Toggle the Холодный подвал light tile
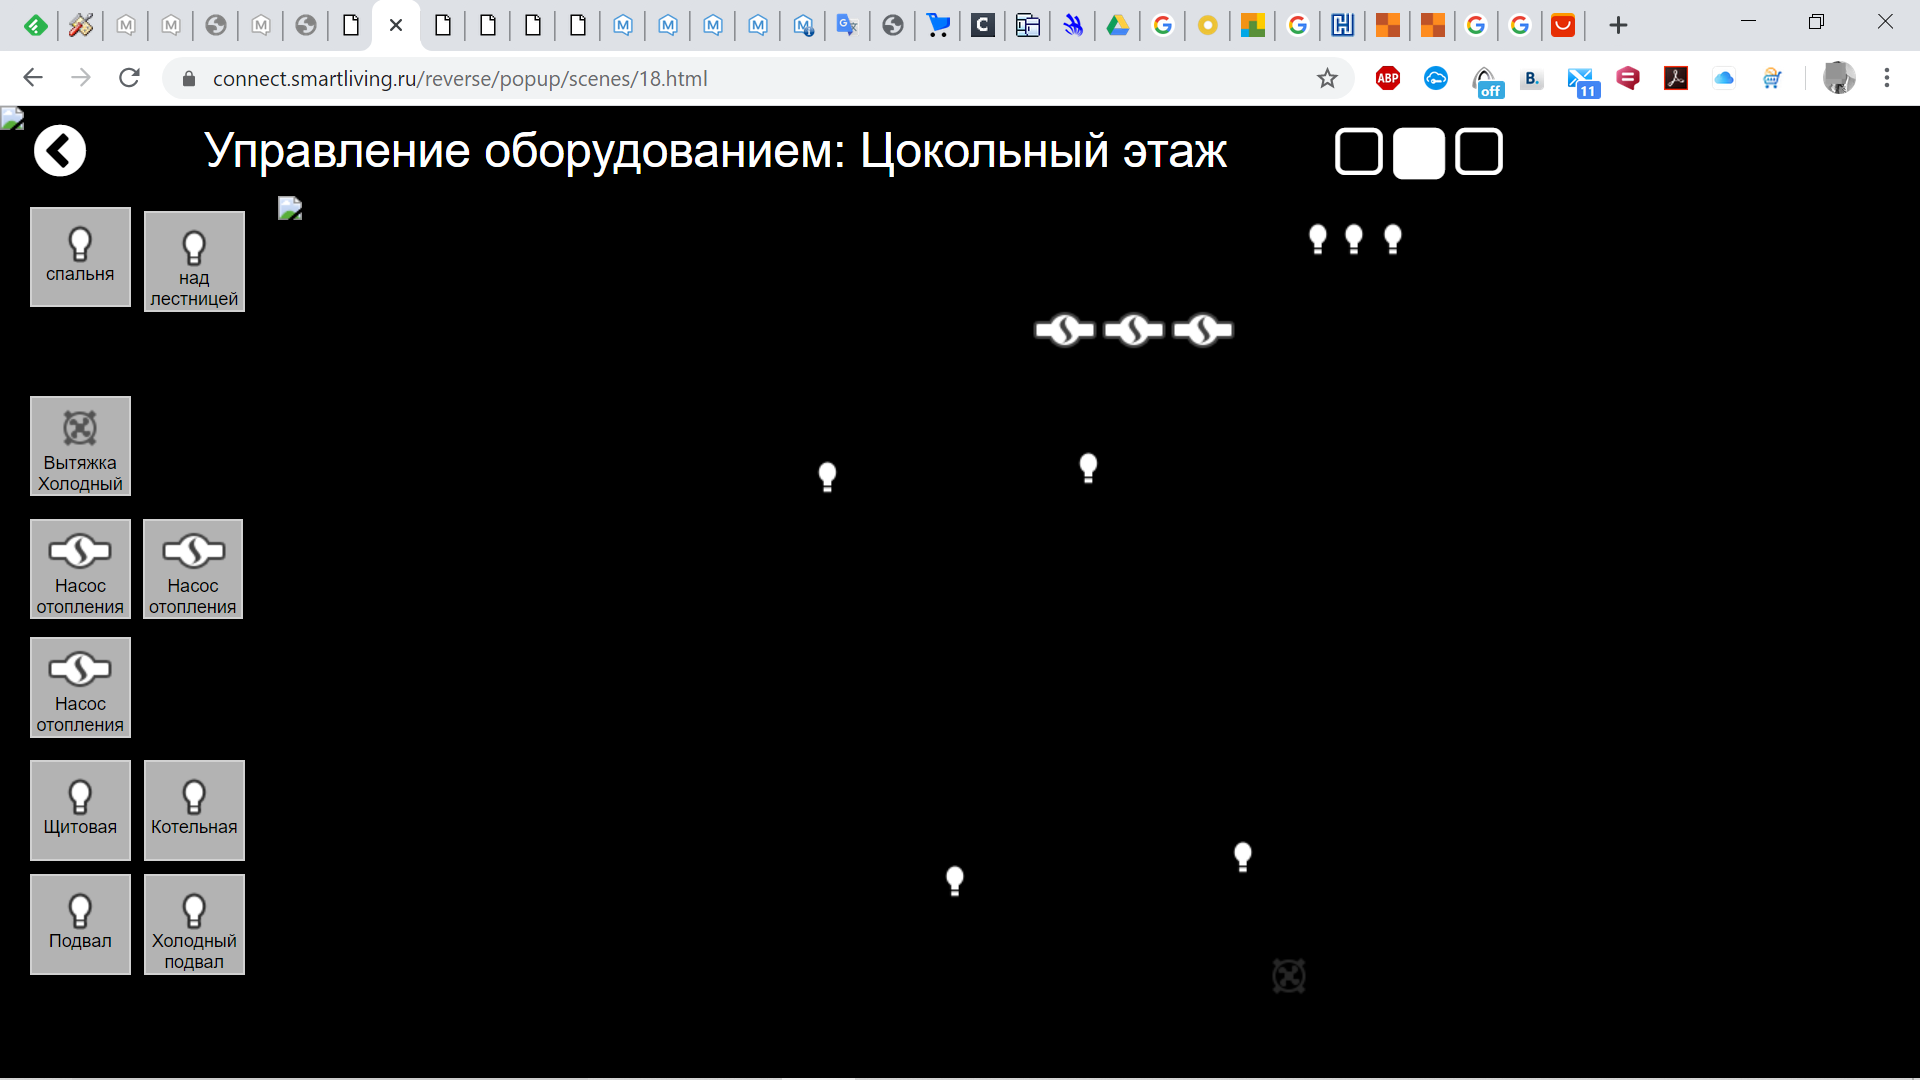 click(x=194, y=924)
